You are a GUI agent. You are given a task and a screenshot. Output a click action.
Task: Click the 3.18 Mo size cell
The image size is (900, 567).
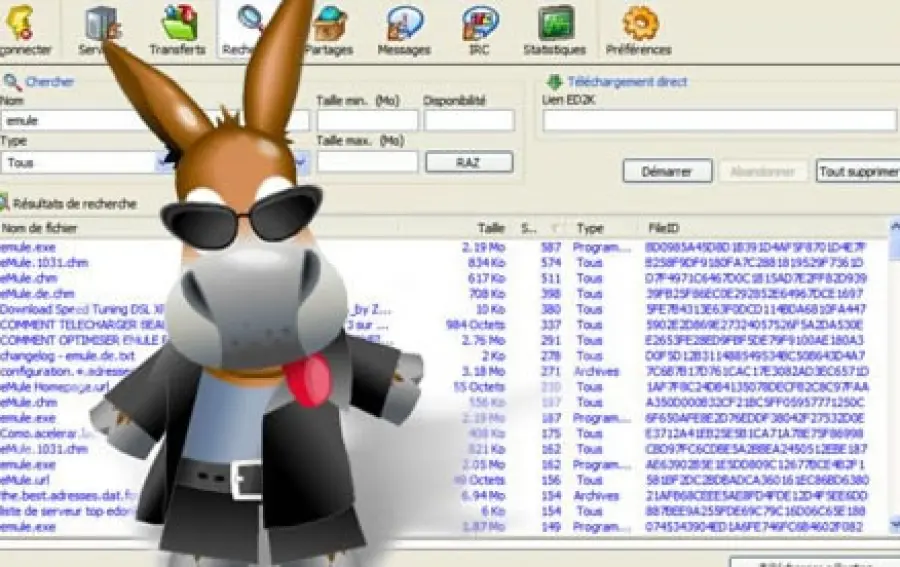coord(483,371)
